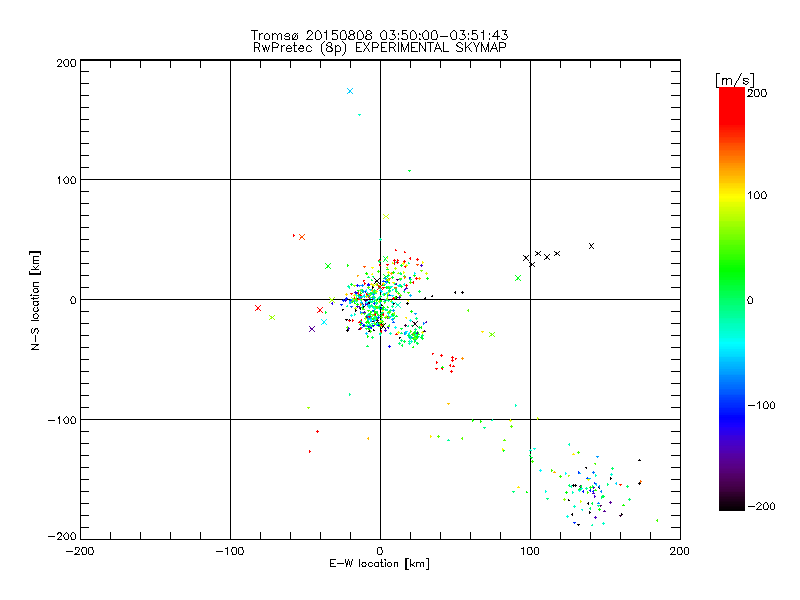The image size is (800, 600).
Task: Click the colorbar '200' top tick label
Action: [x=757, y=93]
